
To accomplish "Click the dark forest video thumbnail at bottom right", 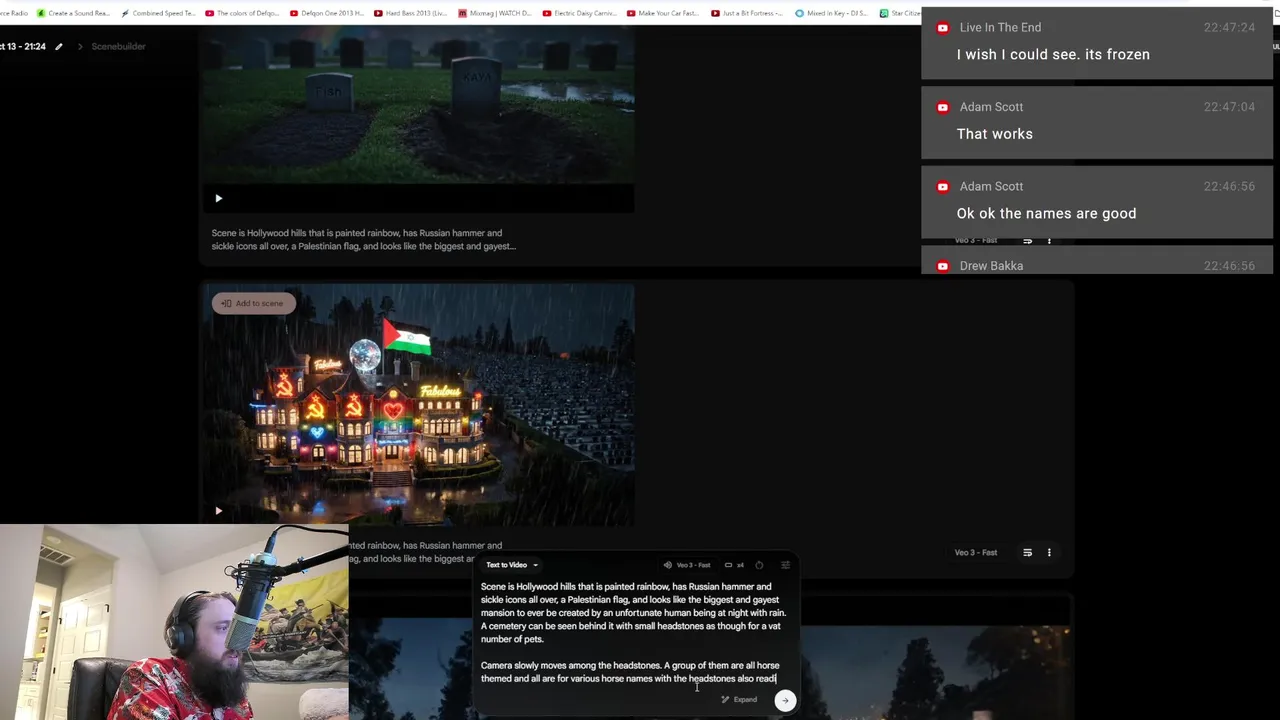I will pos(934,668).
